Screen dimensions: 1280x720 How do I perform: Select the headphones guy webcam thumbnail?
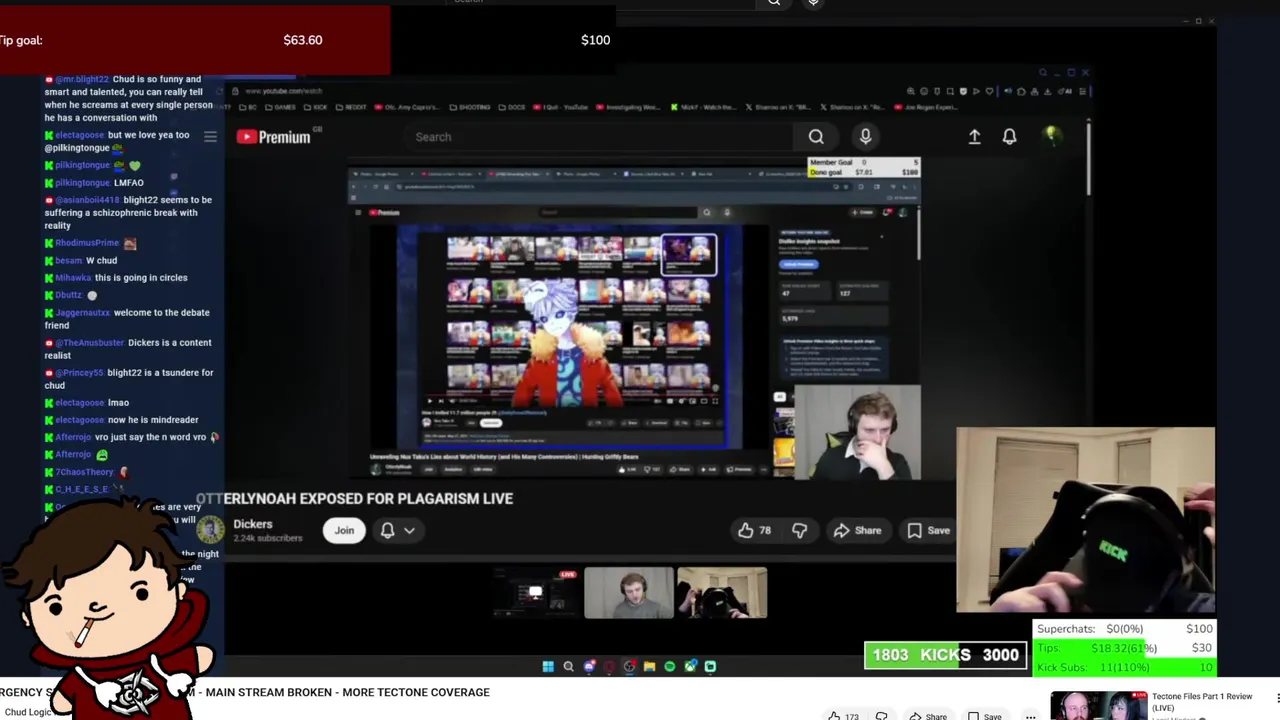[x=629, y=593]
